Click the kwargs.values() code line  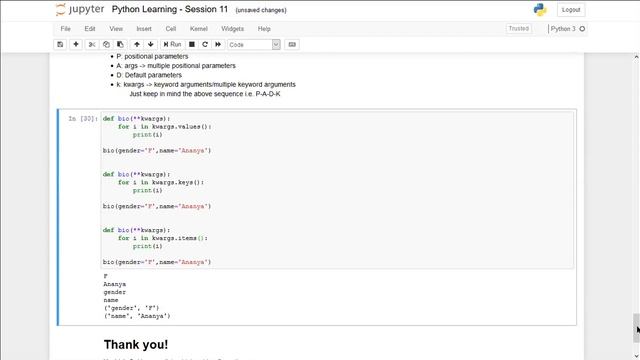click(165, 127)
